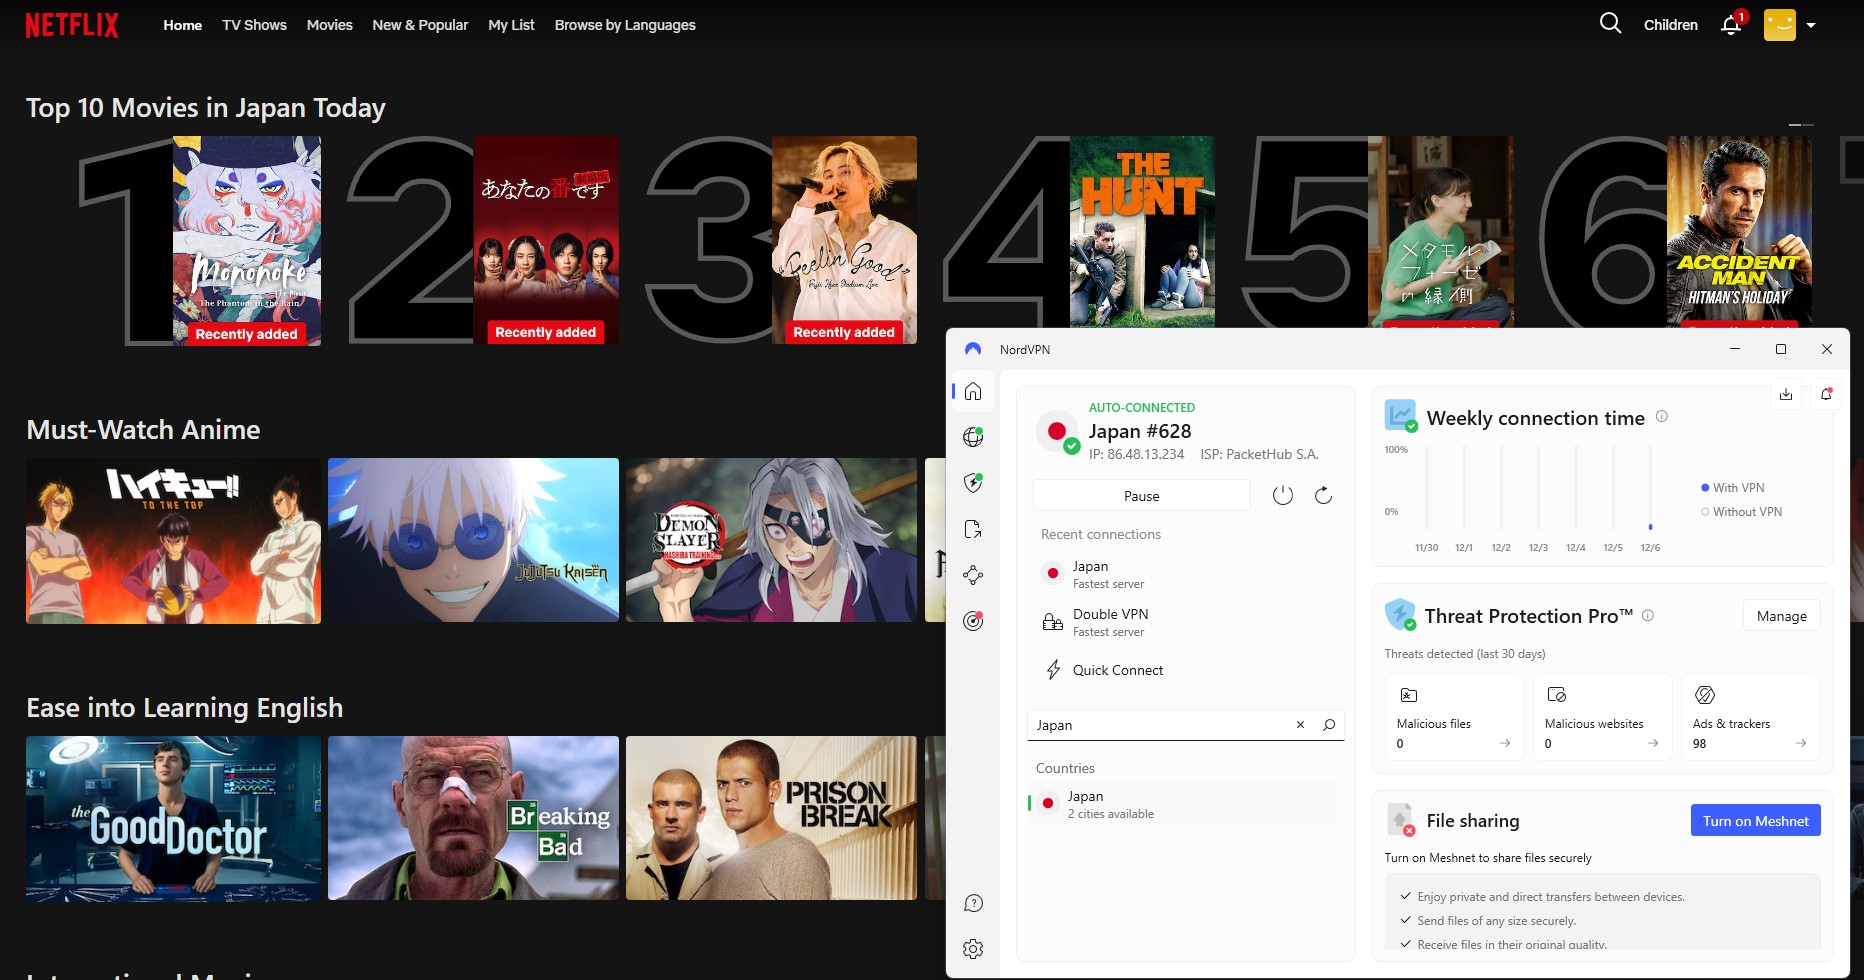The height and width of the screenshot is (980, 1864).
Task: Open Haikyu To The Top thumbnail
Action: click(173, 541)
